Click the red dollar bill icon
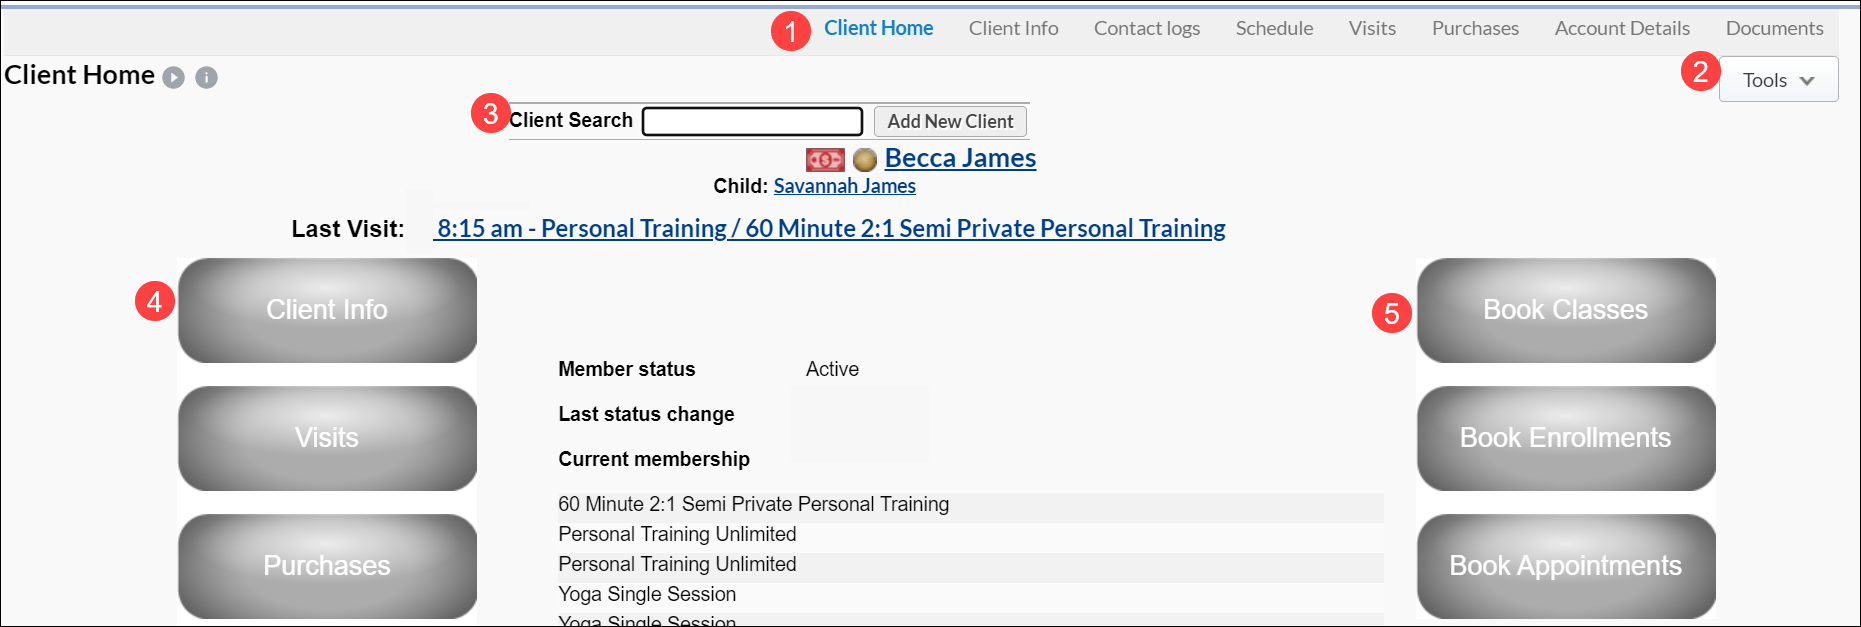Screen dimensions: 1861x627 coord(825,160)
